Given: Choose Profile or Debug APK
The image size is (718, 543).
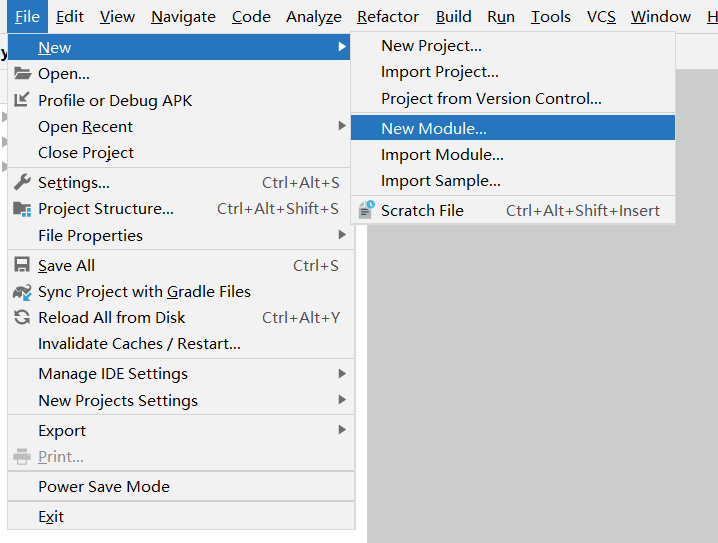Looking at the screenshot, I should (x=179, y=100).
